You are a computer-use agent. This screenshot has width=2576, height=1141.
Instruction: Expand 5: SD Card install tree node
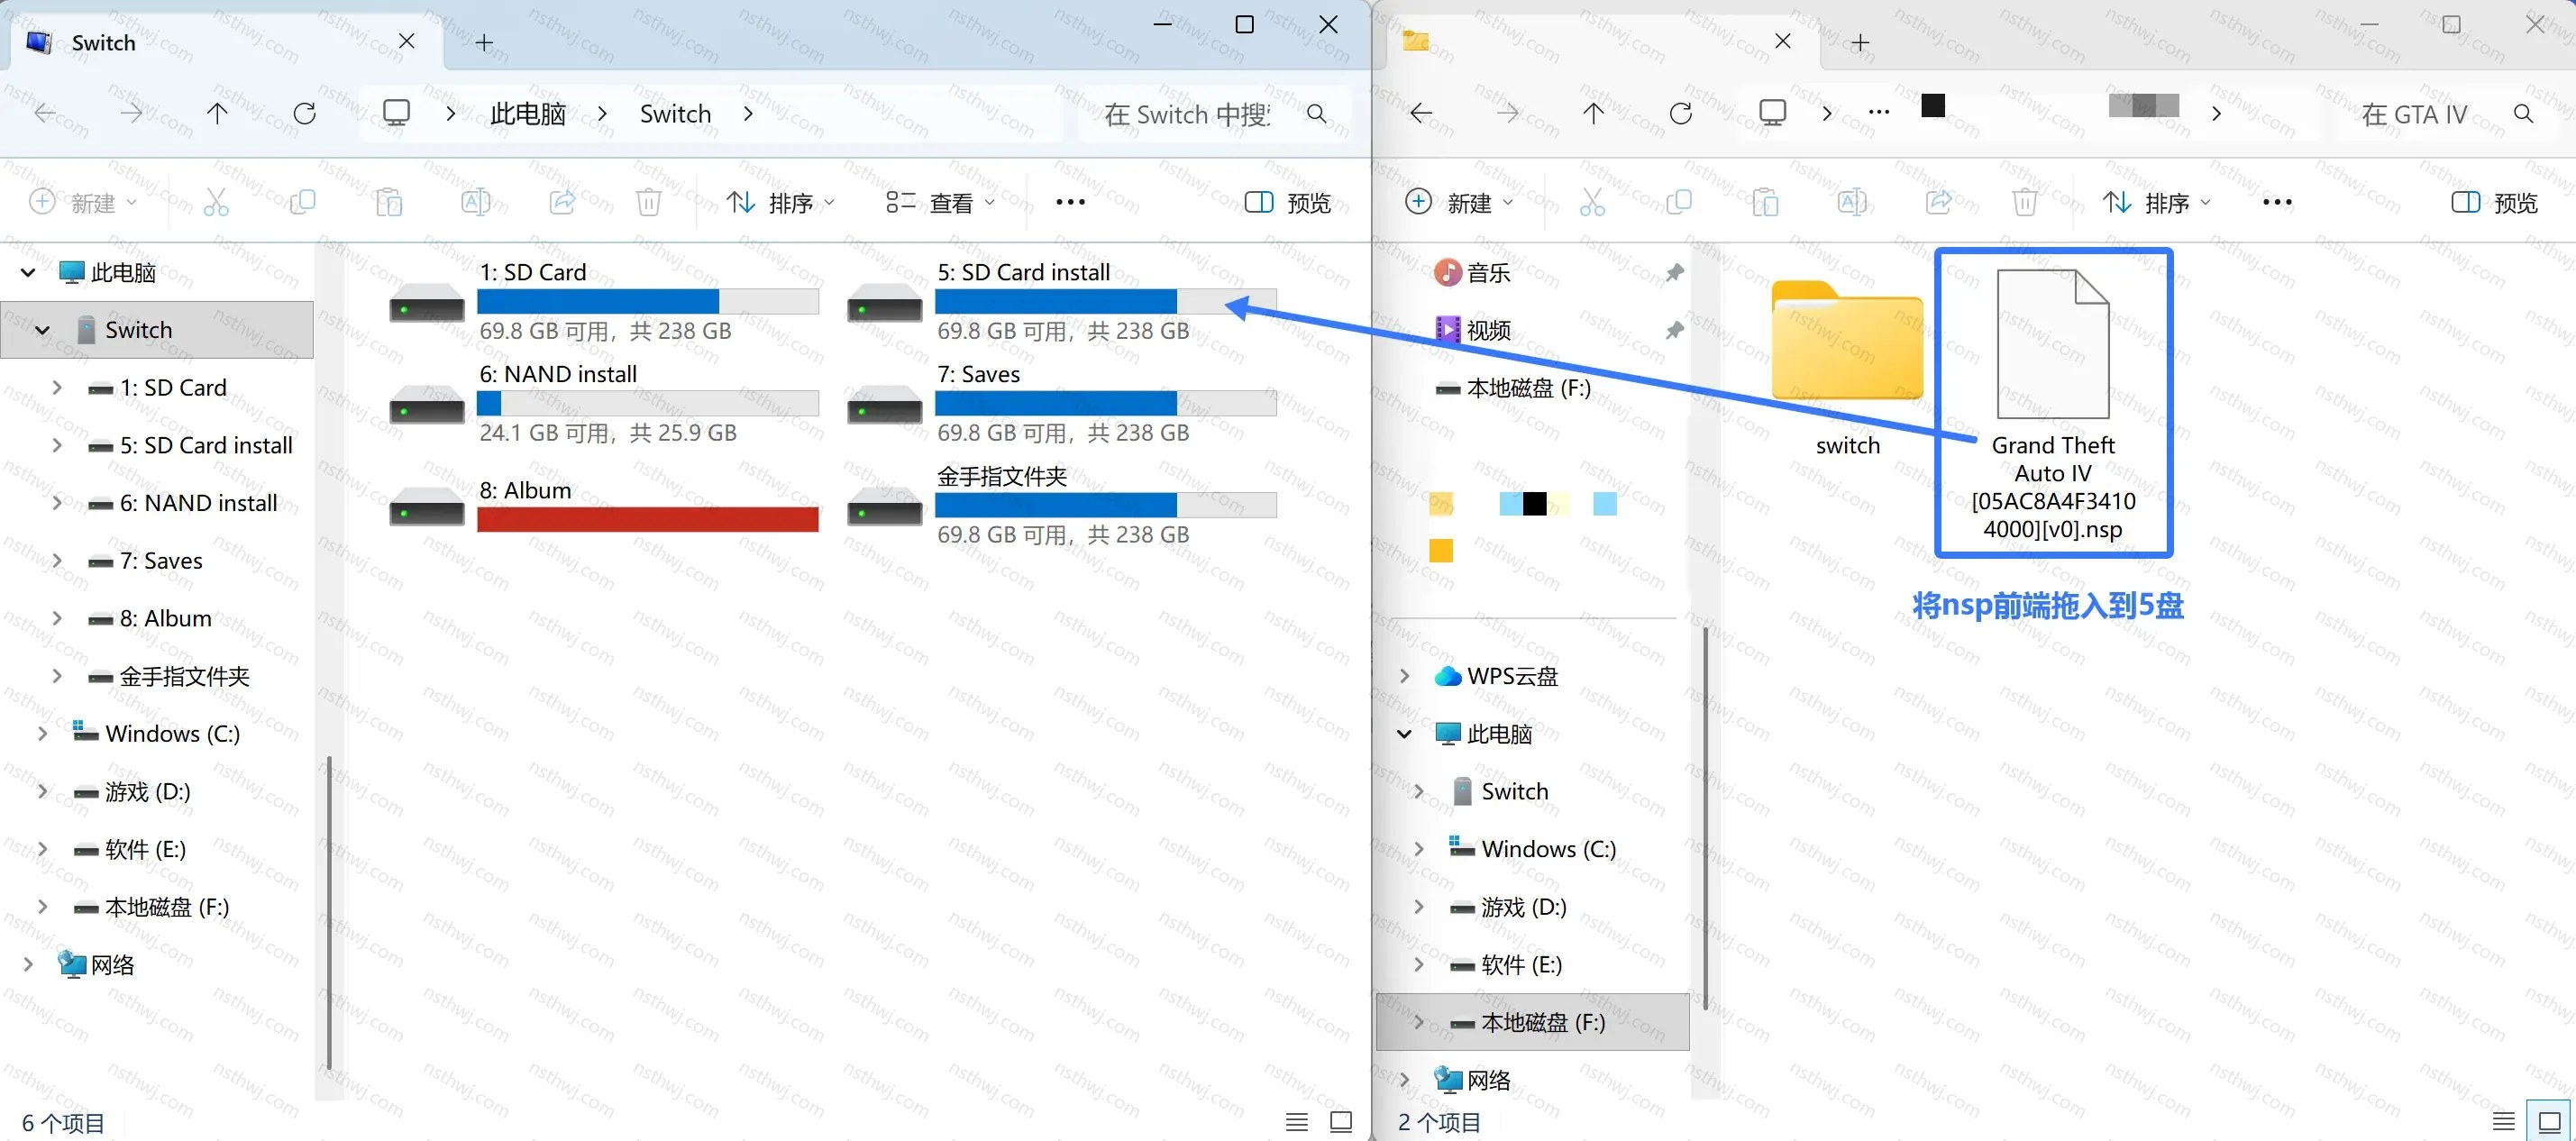pyautogui.click(x=57, y=445)
